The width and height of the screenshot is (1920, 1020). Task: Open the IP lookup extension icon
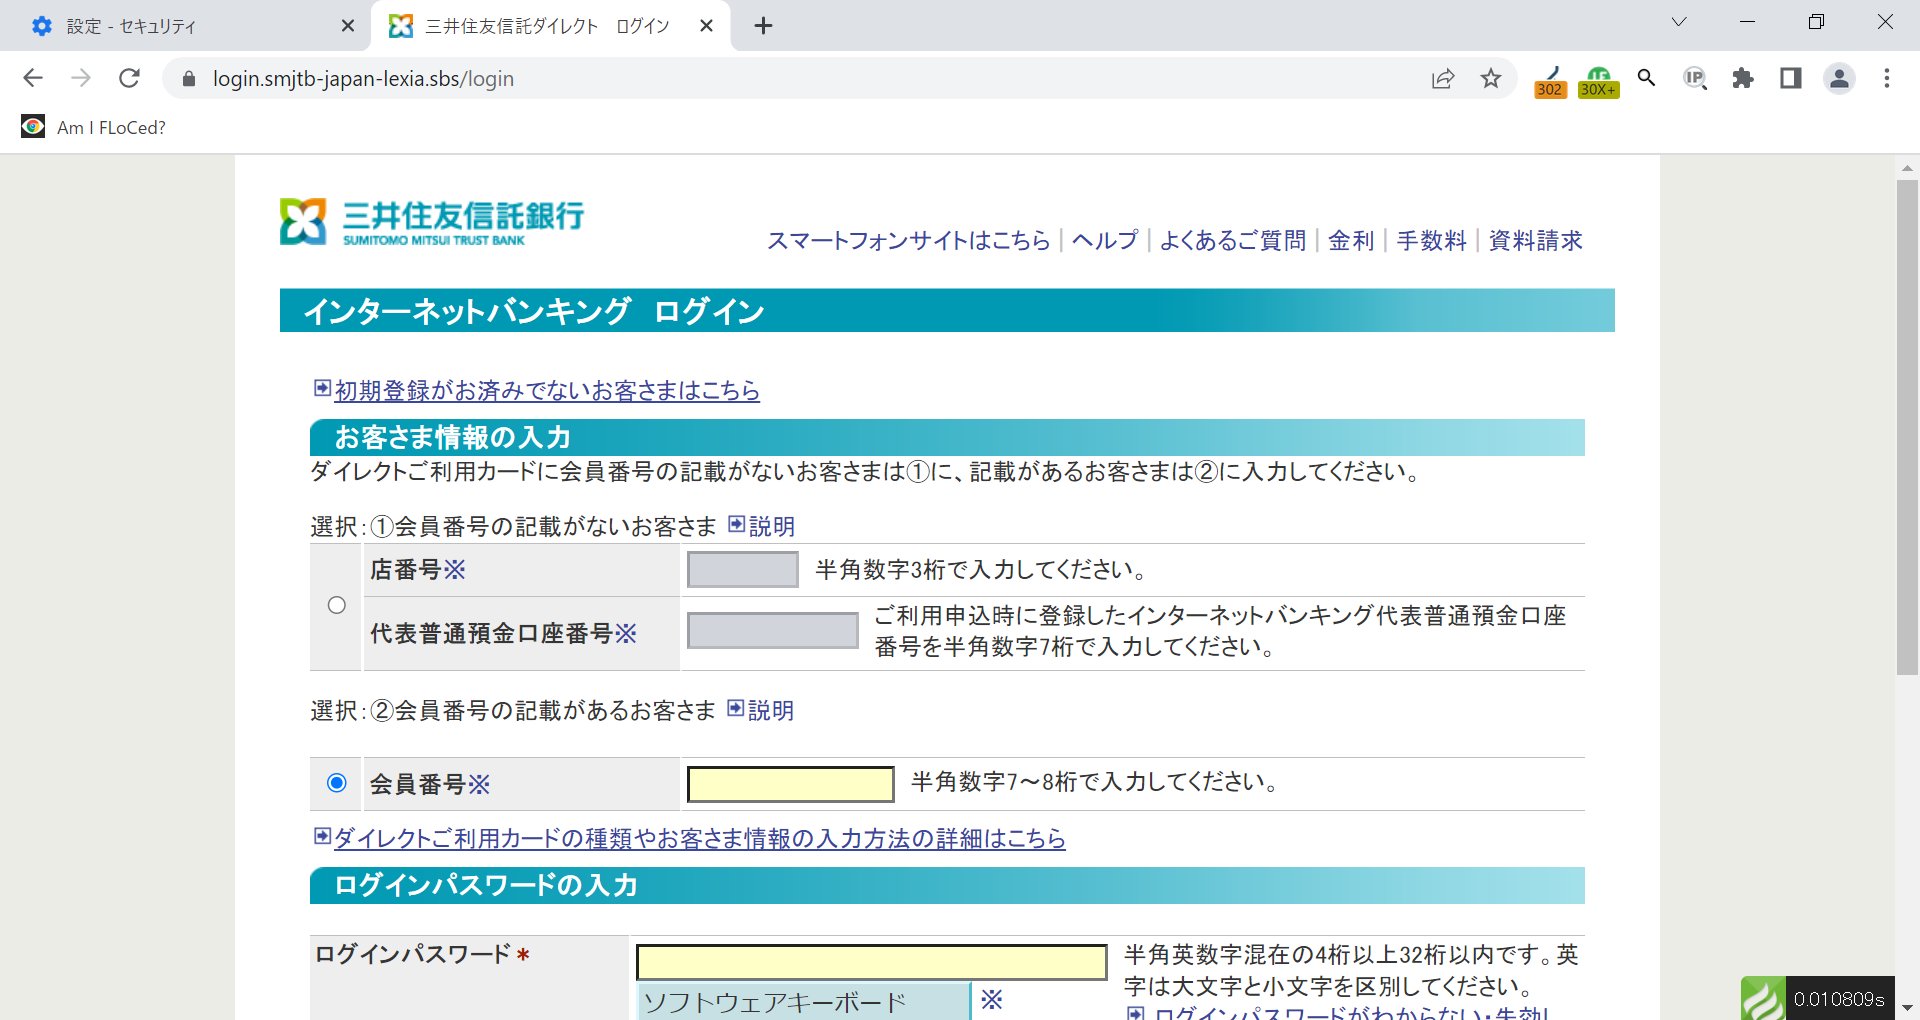(x=1694, y=78)
